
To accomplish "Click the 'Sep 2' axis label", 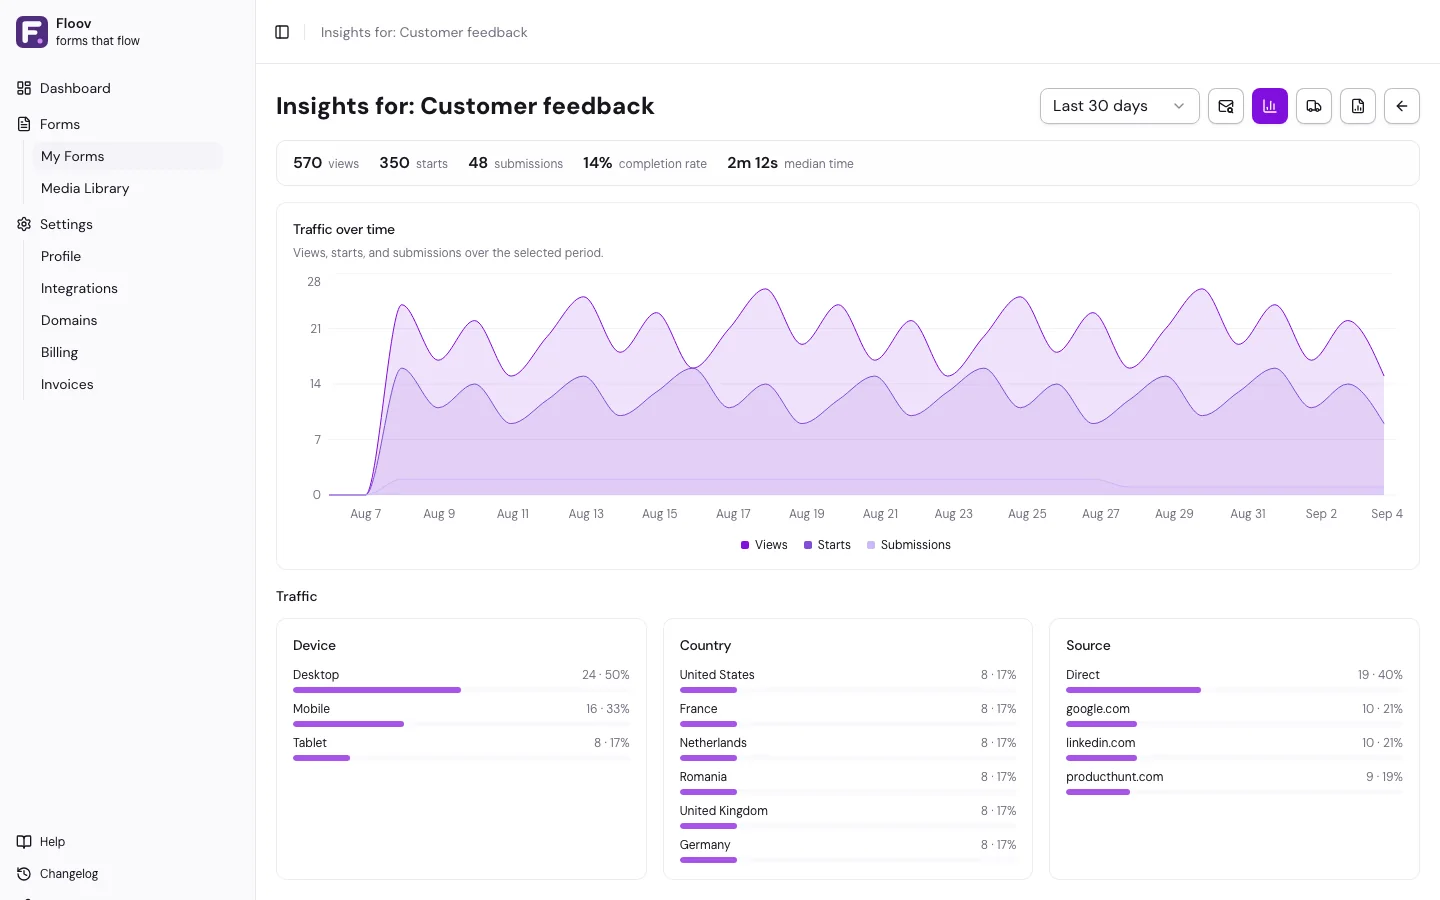I will tap(1321, 514).
